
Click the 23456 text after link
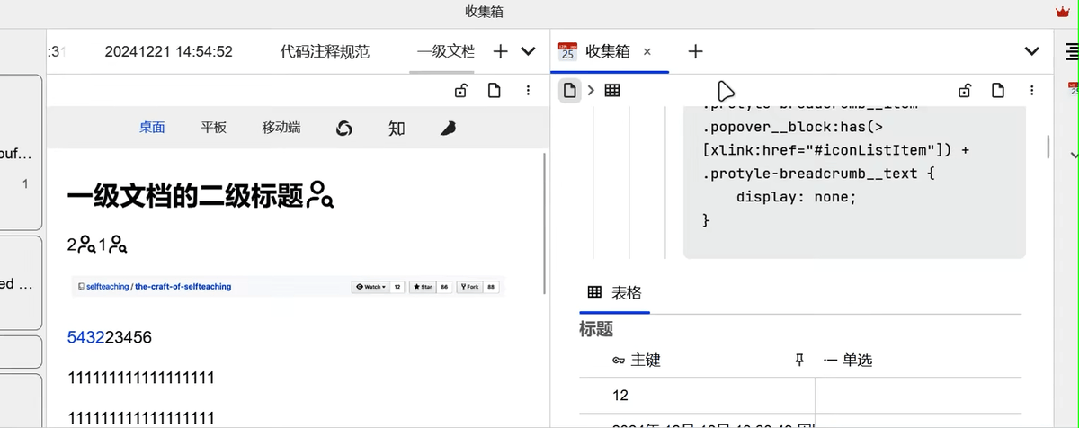click(x=128, y=337)
